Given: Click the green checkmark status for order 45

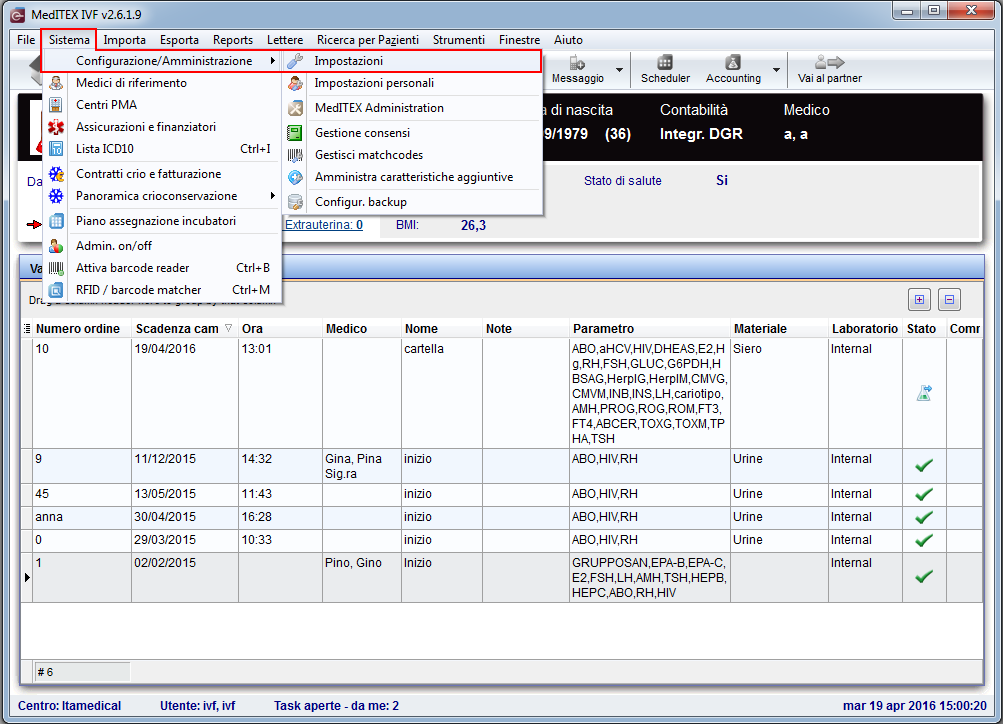Looking at the screenshot, I should click(924, 494).
